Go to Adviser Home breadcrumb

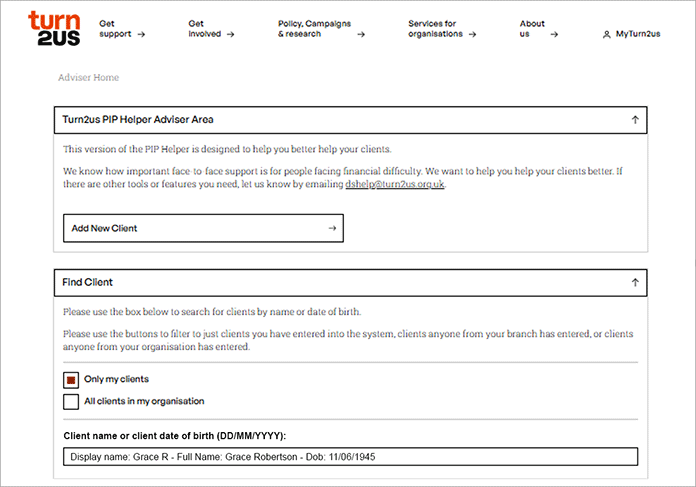point(88,77)
